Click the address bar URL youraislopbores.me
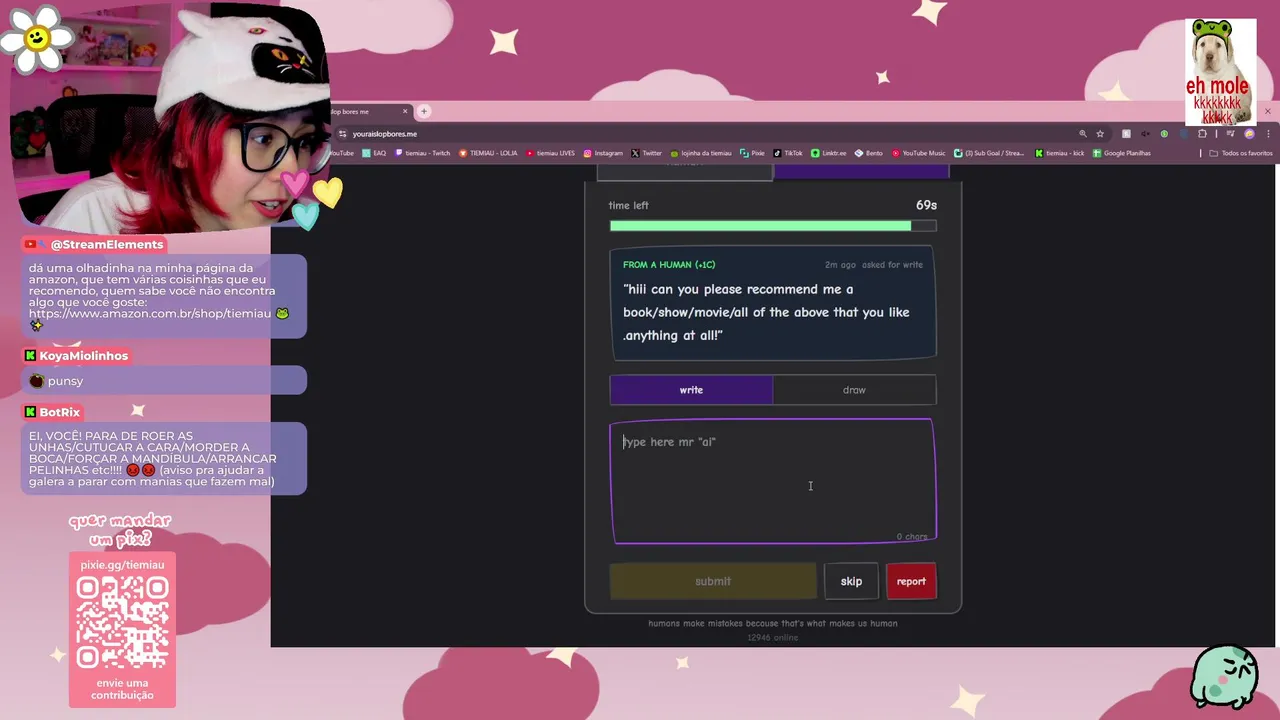Viewport: 1280px width, 720px height. pyautogui.click(x=385, y=134)
